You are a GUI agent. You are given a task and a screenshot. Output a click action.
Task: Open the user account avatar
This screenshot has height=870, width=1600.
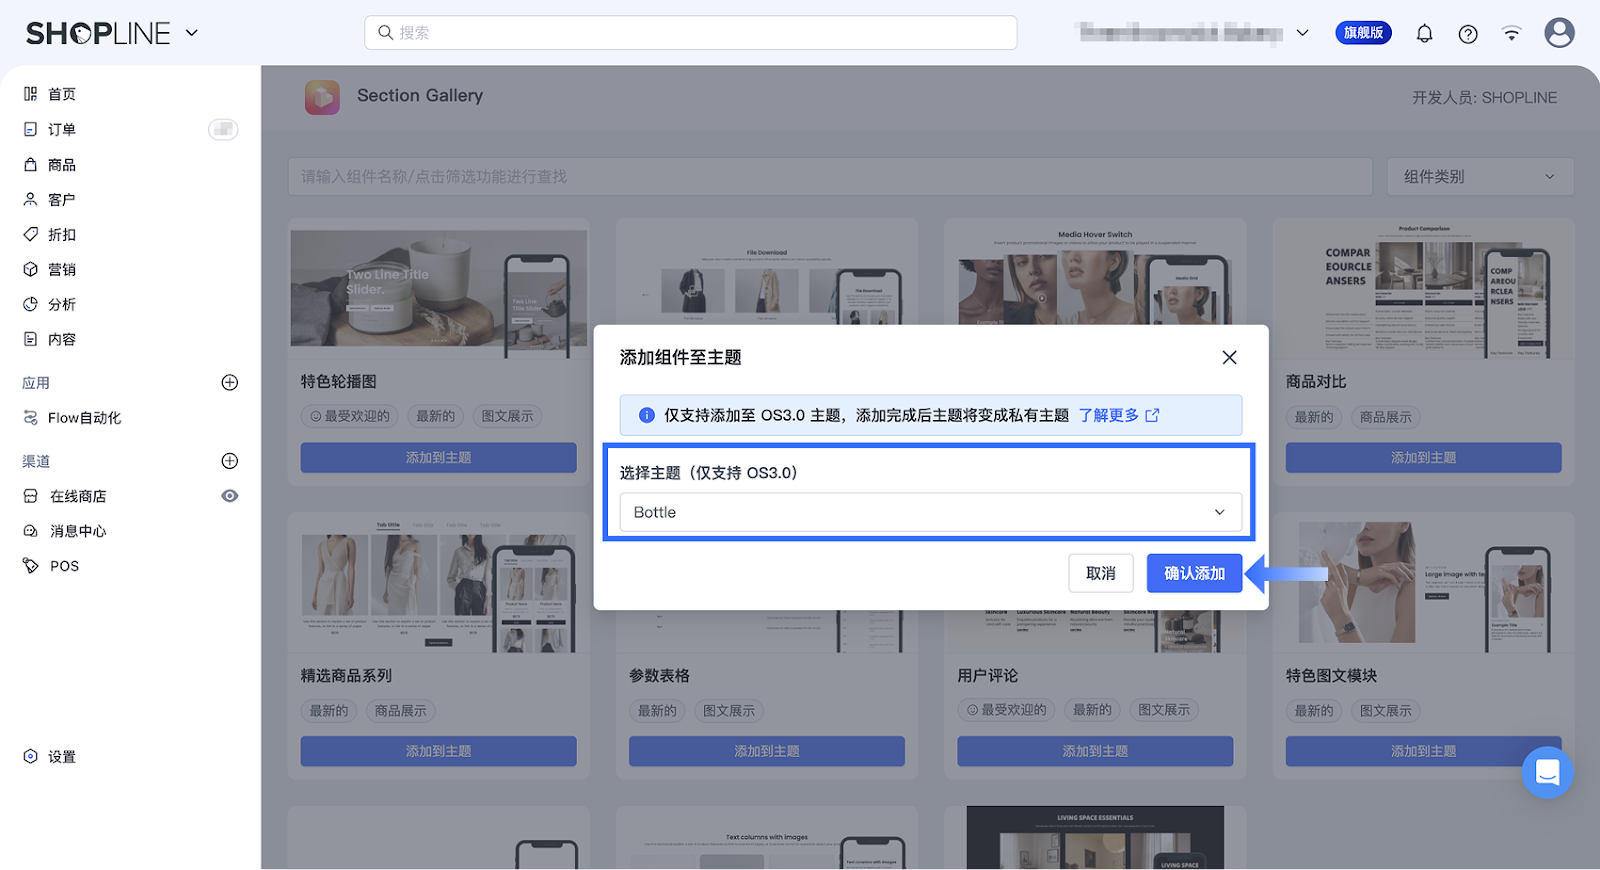pyautogui.click(x=1559, y=33)
